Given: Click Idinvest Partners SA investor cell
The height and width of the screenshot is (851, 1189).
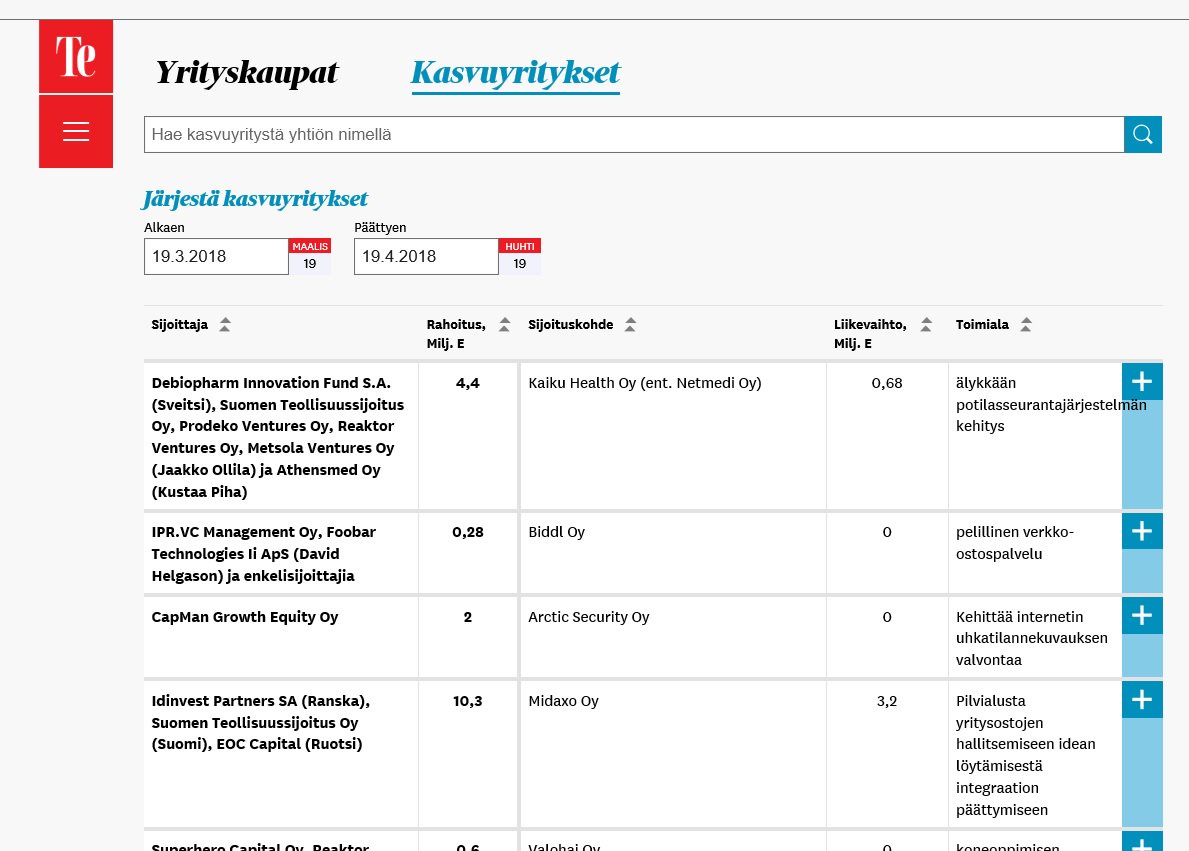Looking at the screenshot, I should pyautogui.click(x=281, y=754).
